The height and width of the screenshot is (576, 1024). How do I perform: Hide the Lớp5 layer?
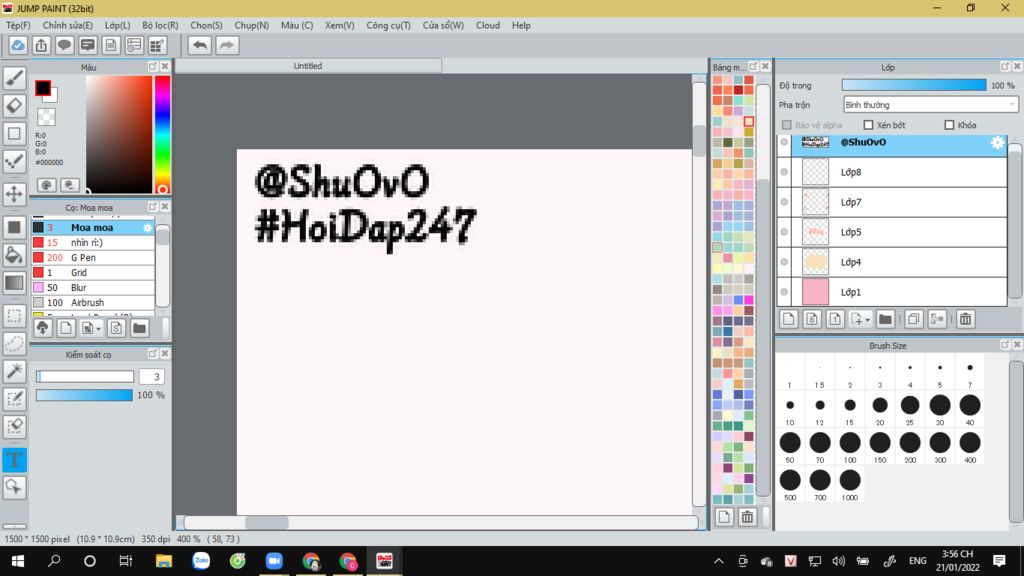click(784, 232)
